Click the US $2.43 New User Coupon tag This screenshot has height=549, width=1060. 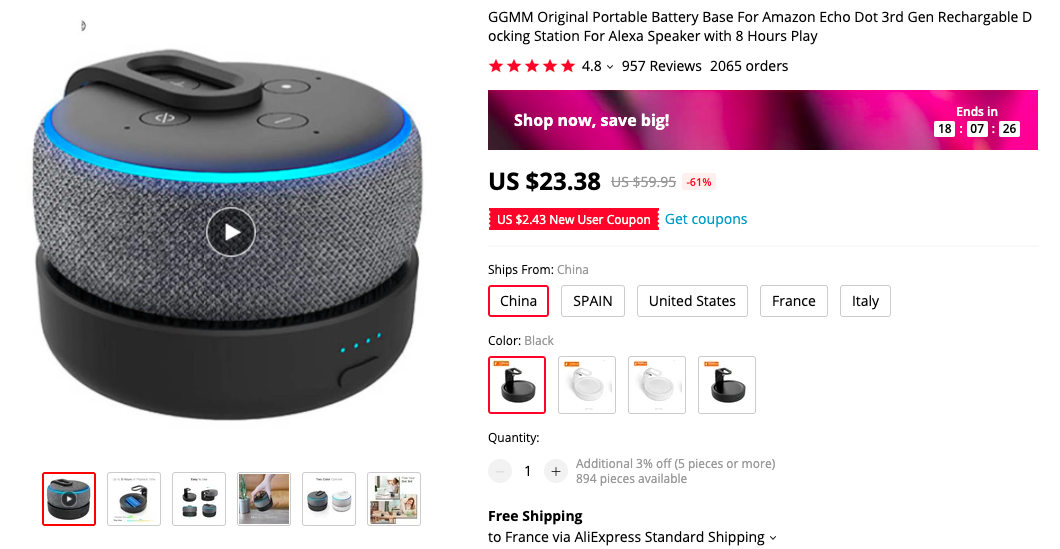click(x=573, y=219)
